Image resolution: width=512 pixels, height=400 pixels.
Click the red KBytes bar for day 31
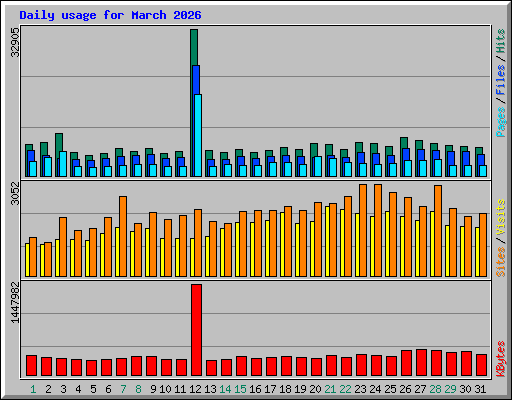[x=481, y=365]
